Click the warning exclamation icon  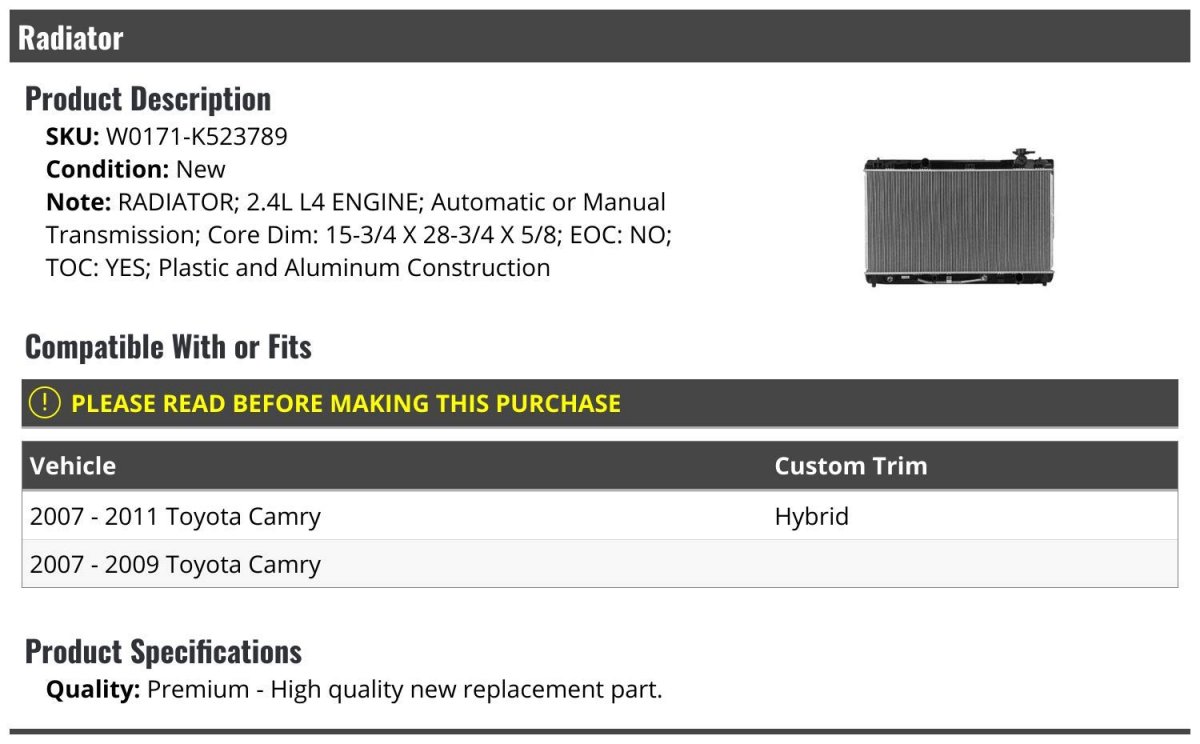pyautogui.click(x=45, y=403)
